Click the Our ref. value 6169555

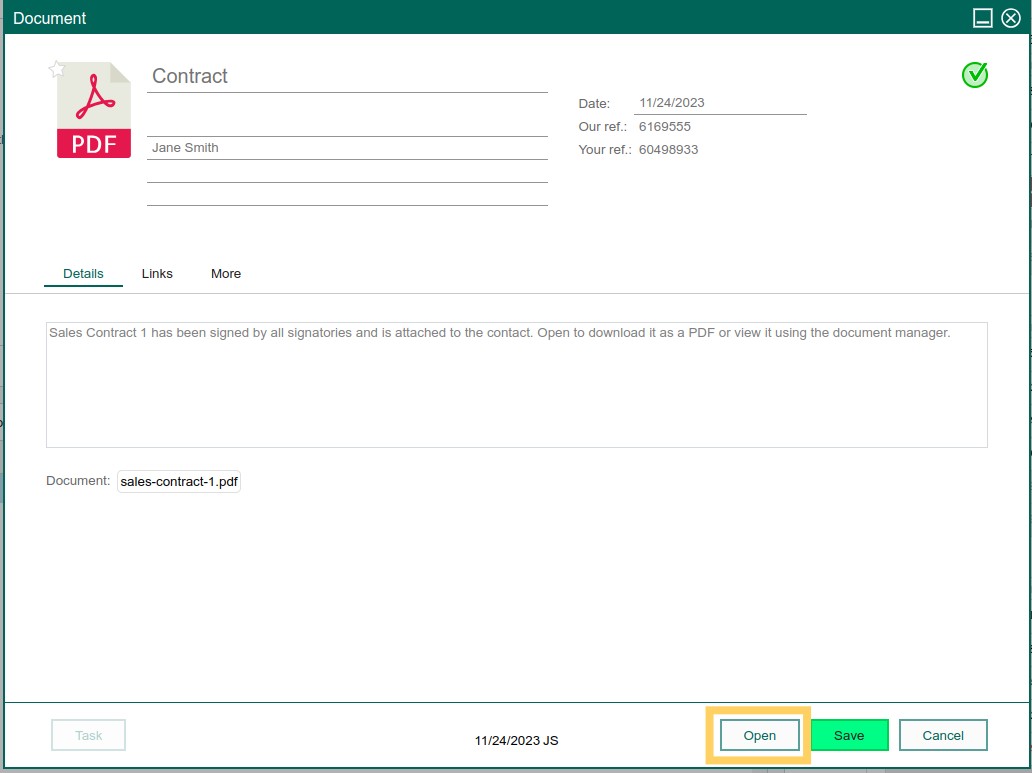coord(664,127)
